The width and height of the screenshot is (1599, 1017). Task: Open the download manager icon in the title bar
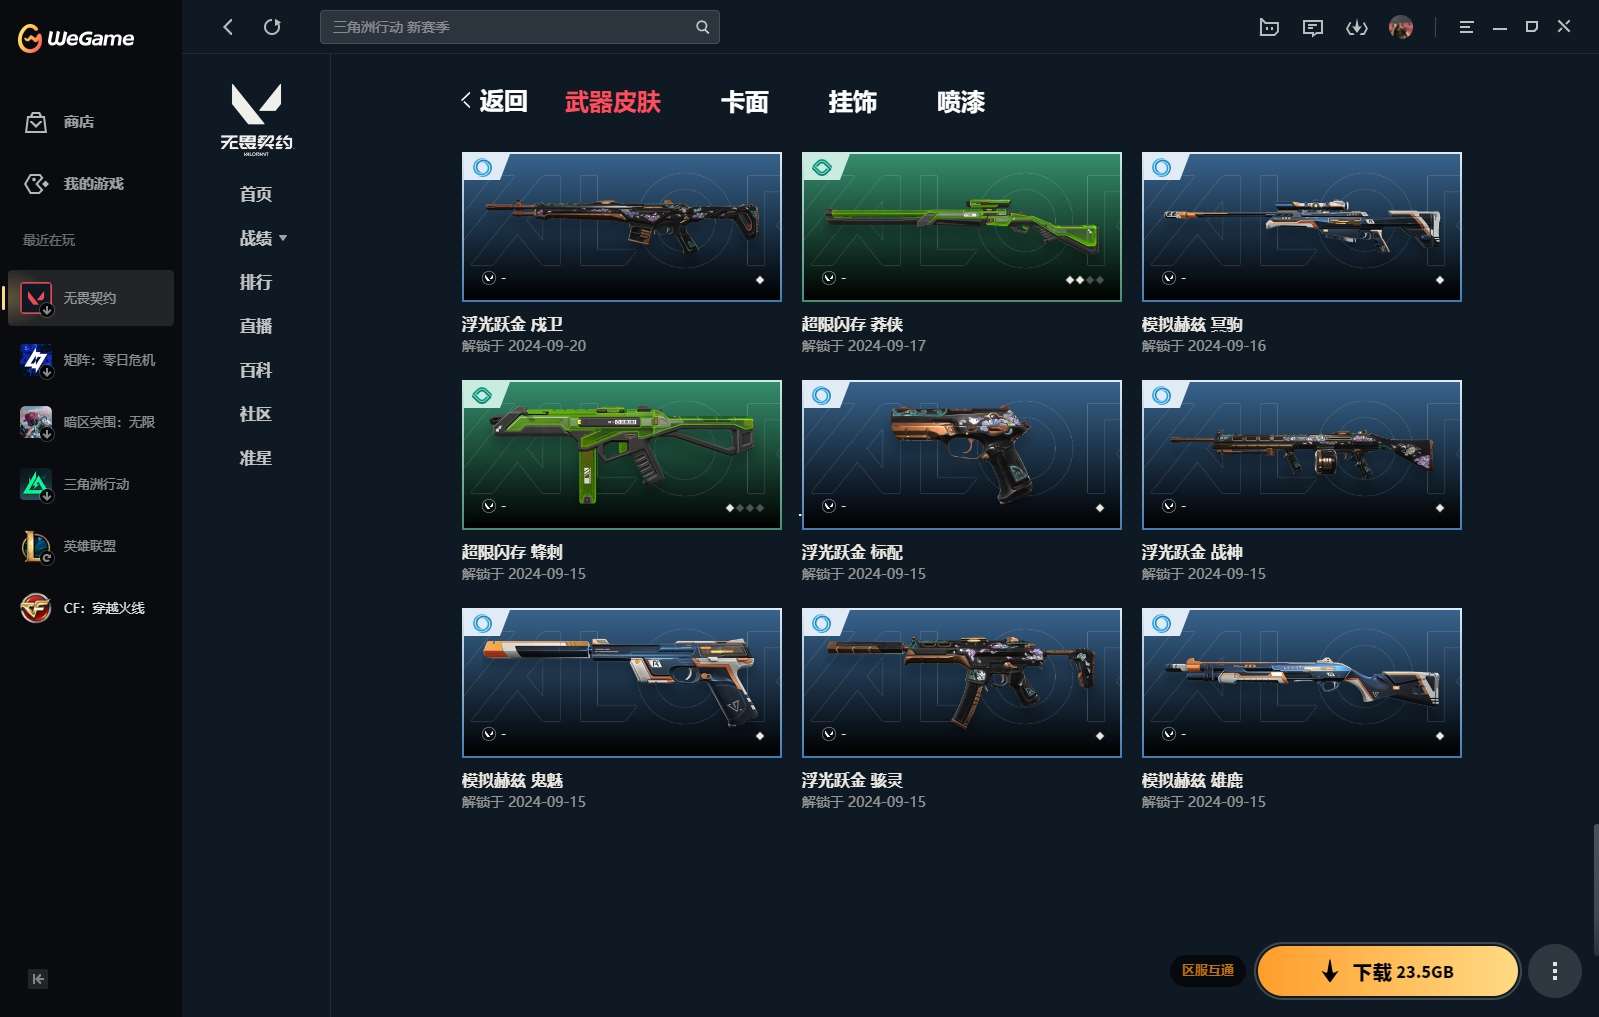1356,27
